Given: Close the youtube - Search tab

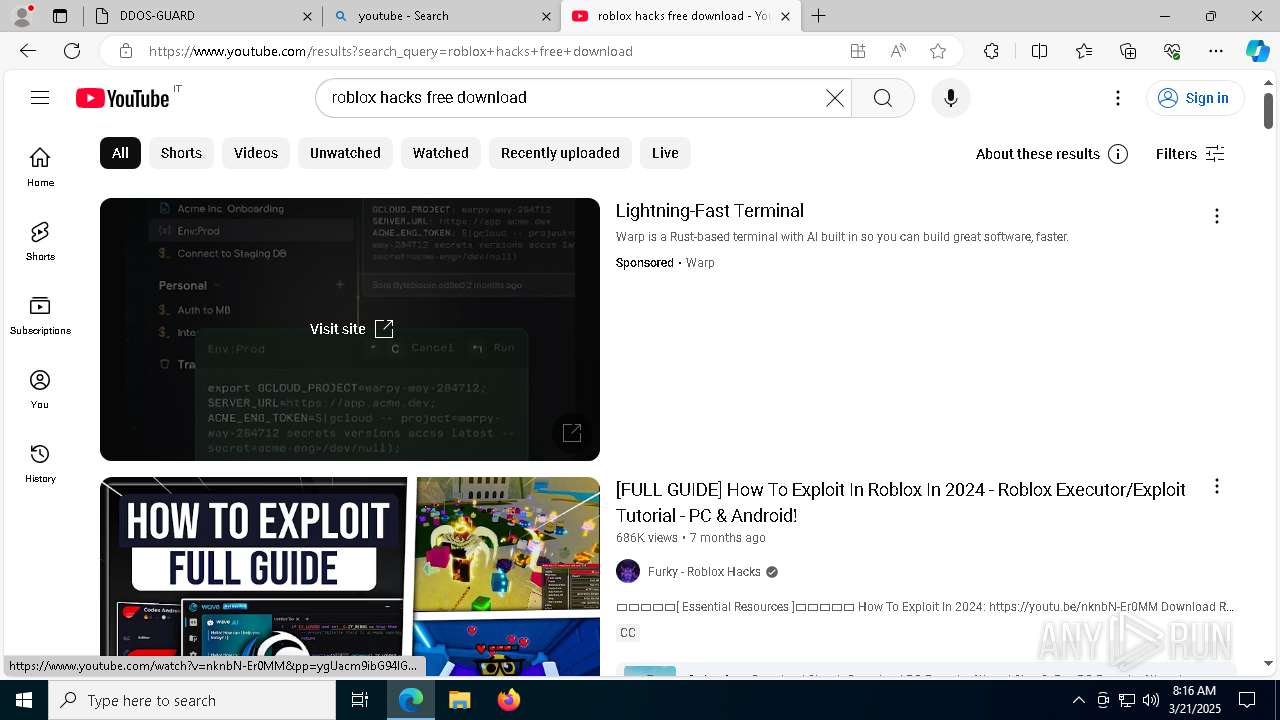Looking at the screenshot, I should [546, 16].
